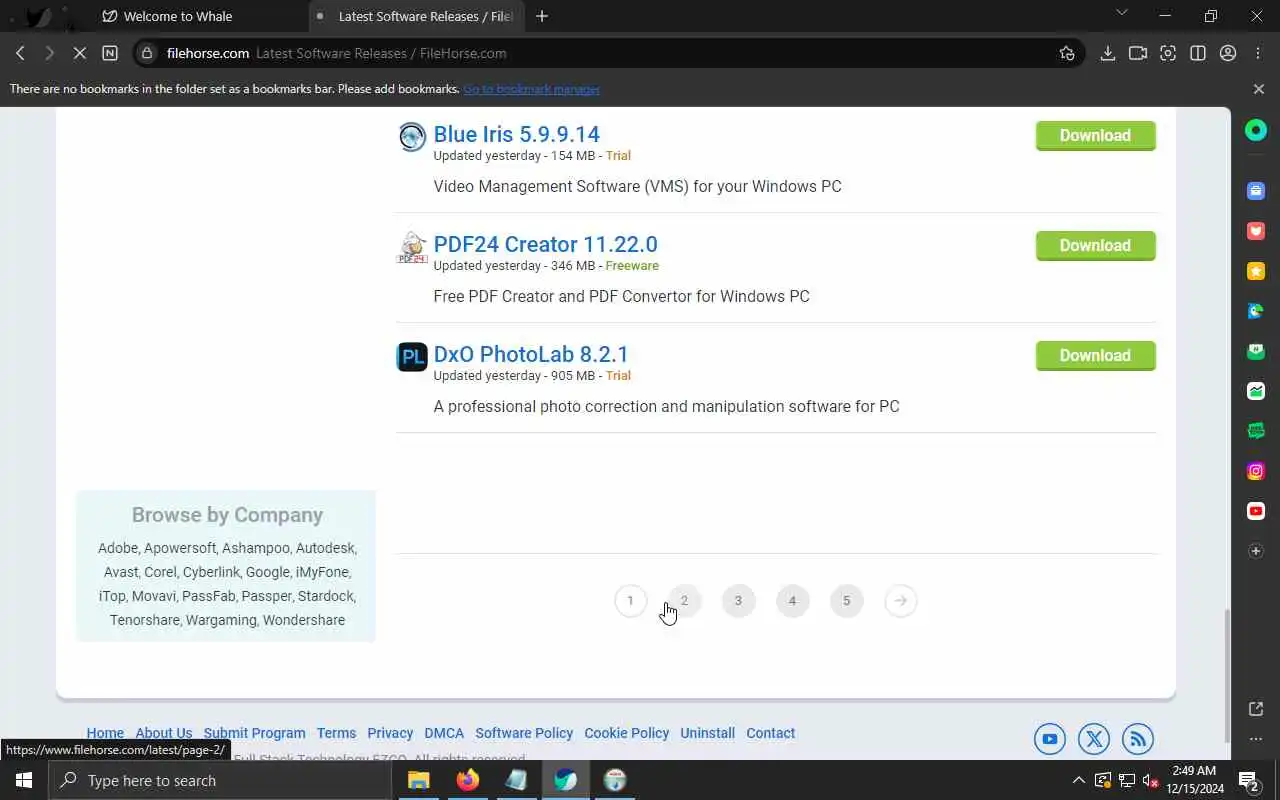Open the DxO PhotoLab 8.2.1 title link
The image size is (1280, 800).
tap(531, 354)
